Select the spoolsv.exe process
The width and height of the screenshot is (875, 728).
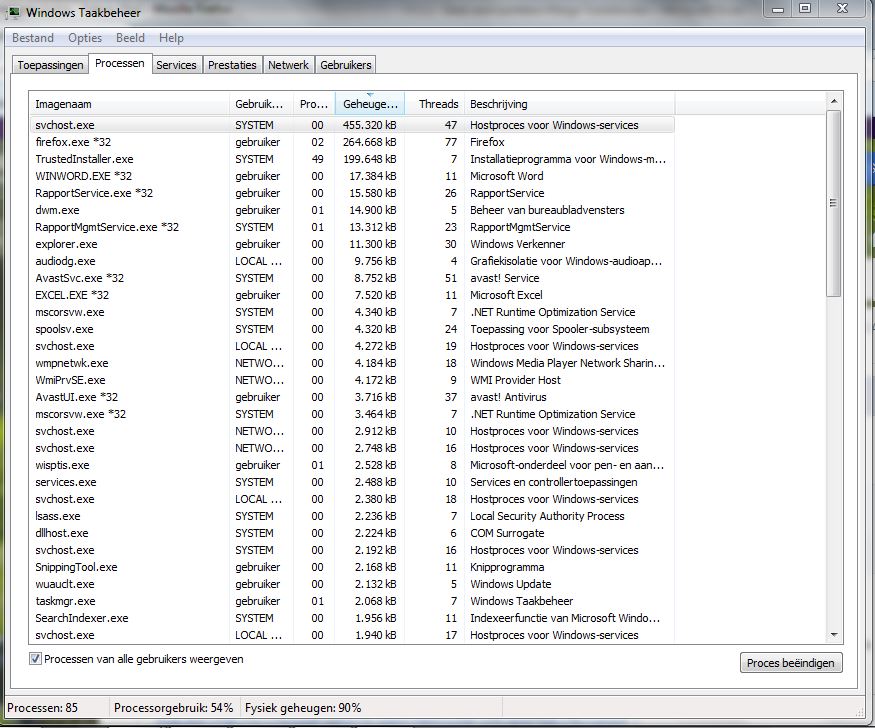coord(352,329)
